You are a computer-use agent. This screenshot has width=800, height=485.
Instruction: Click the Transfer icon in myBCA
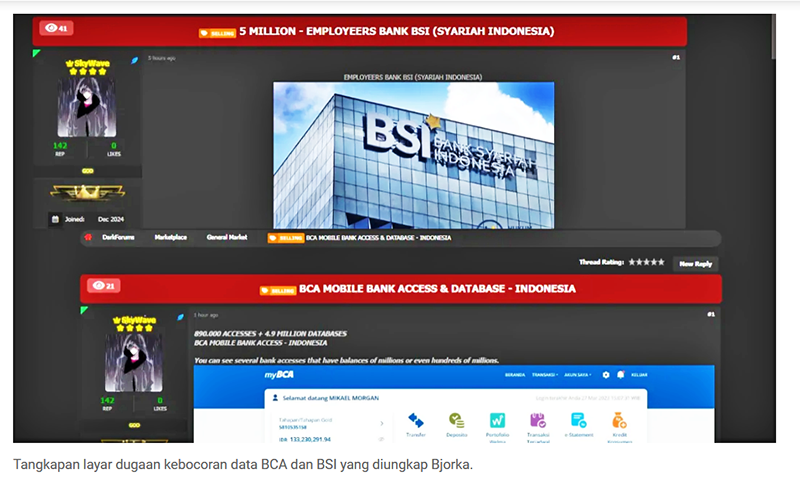tap(416, 420)
